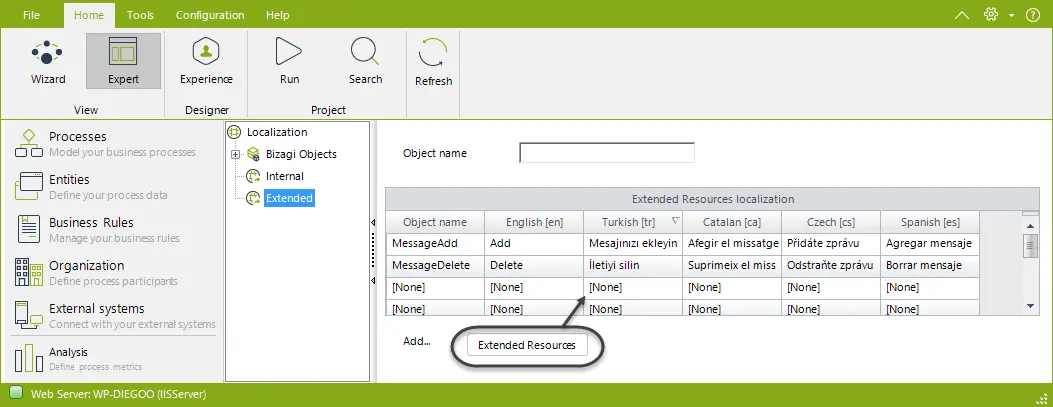Screen dimensions: 1053x407
Task: Switch to the Wizard view
Action: [x=48, y=62]
